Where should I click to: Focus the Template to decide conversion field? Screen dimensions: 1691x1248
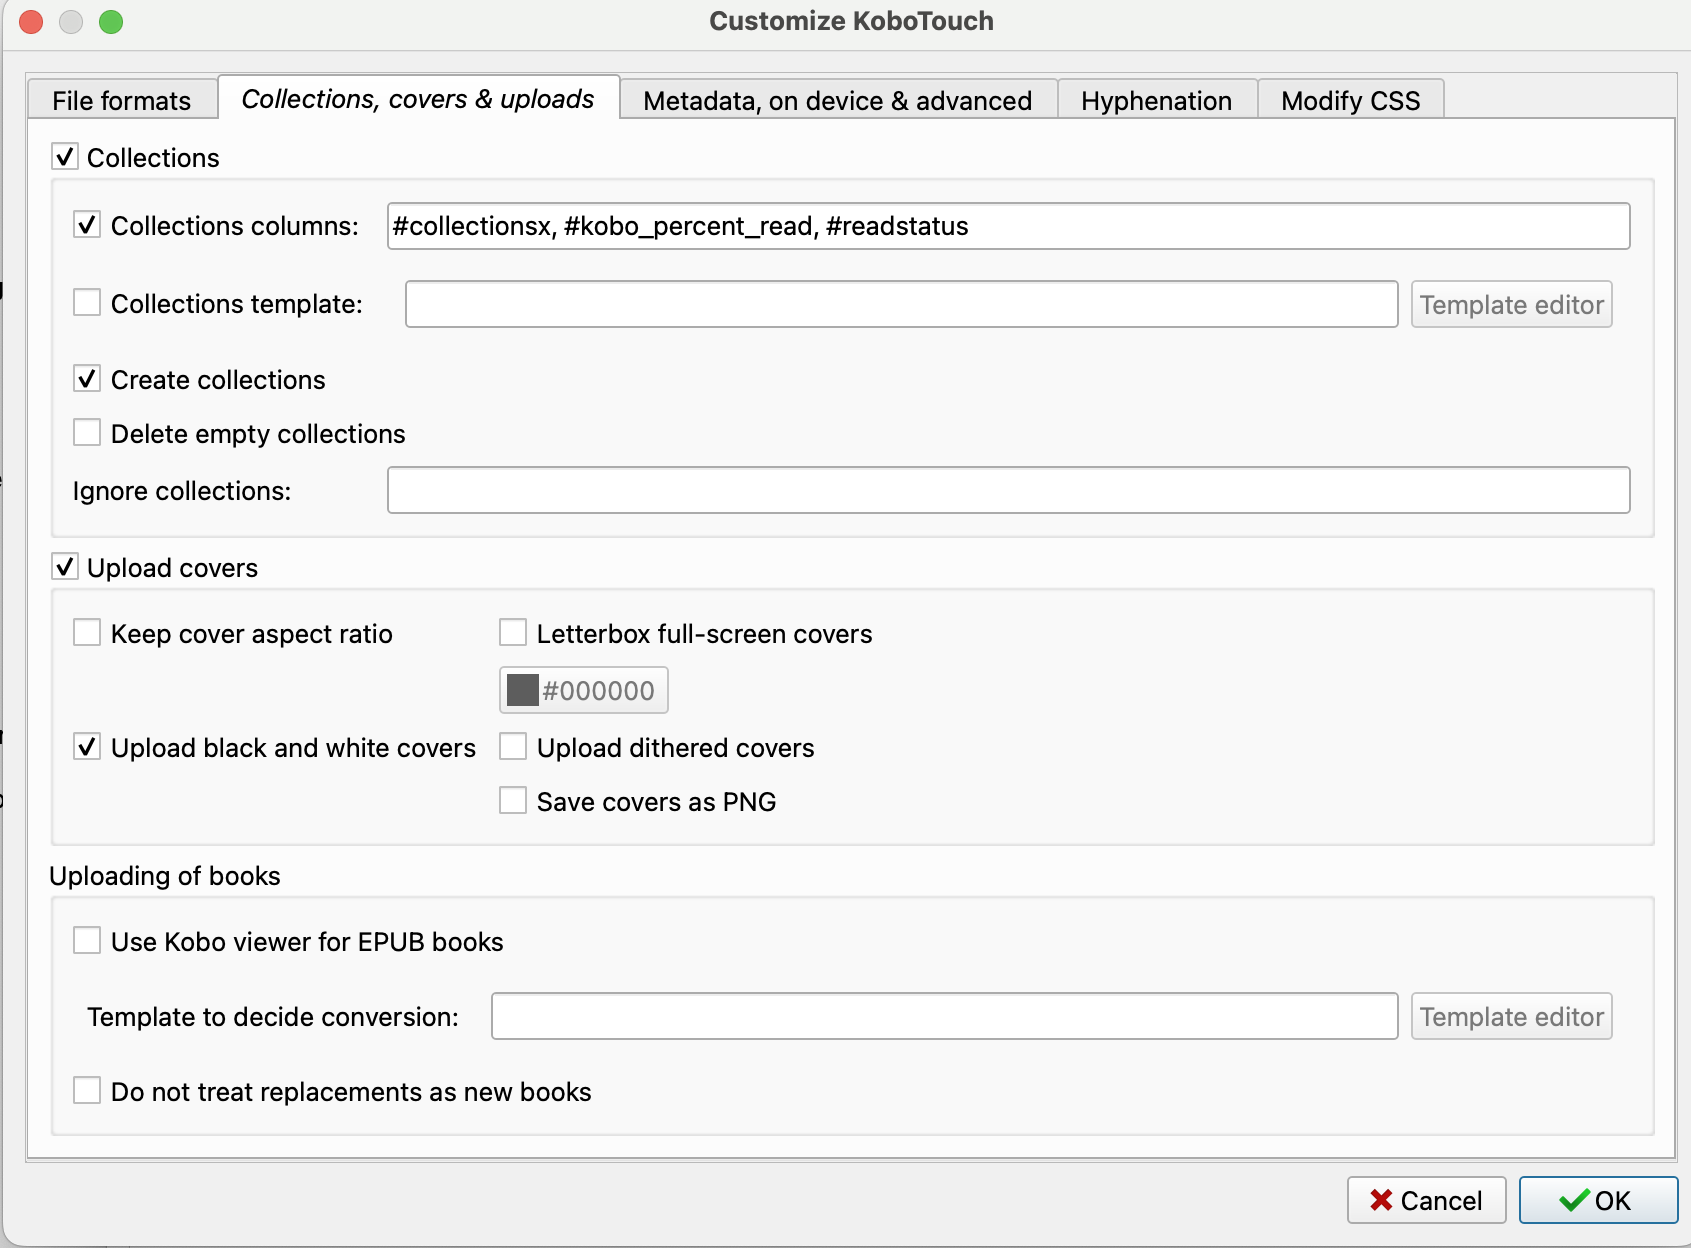click(x=944, y=1016)
